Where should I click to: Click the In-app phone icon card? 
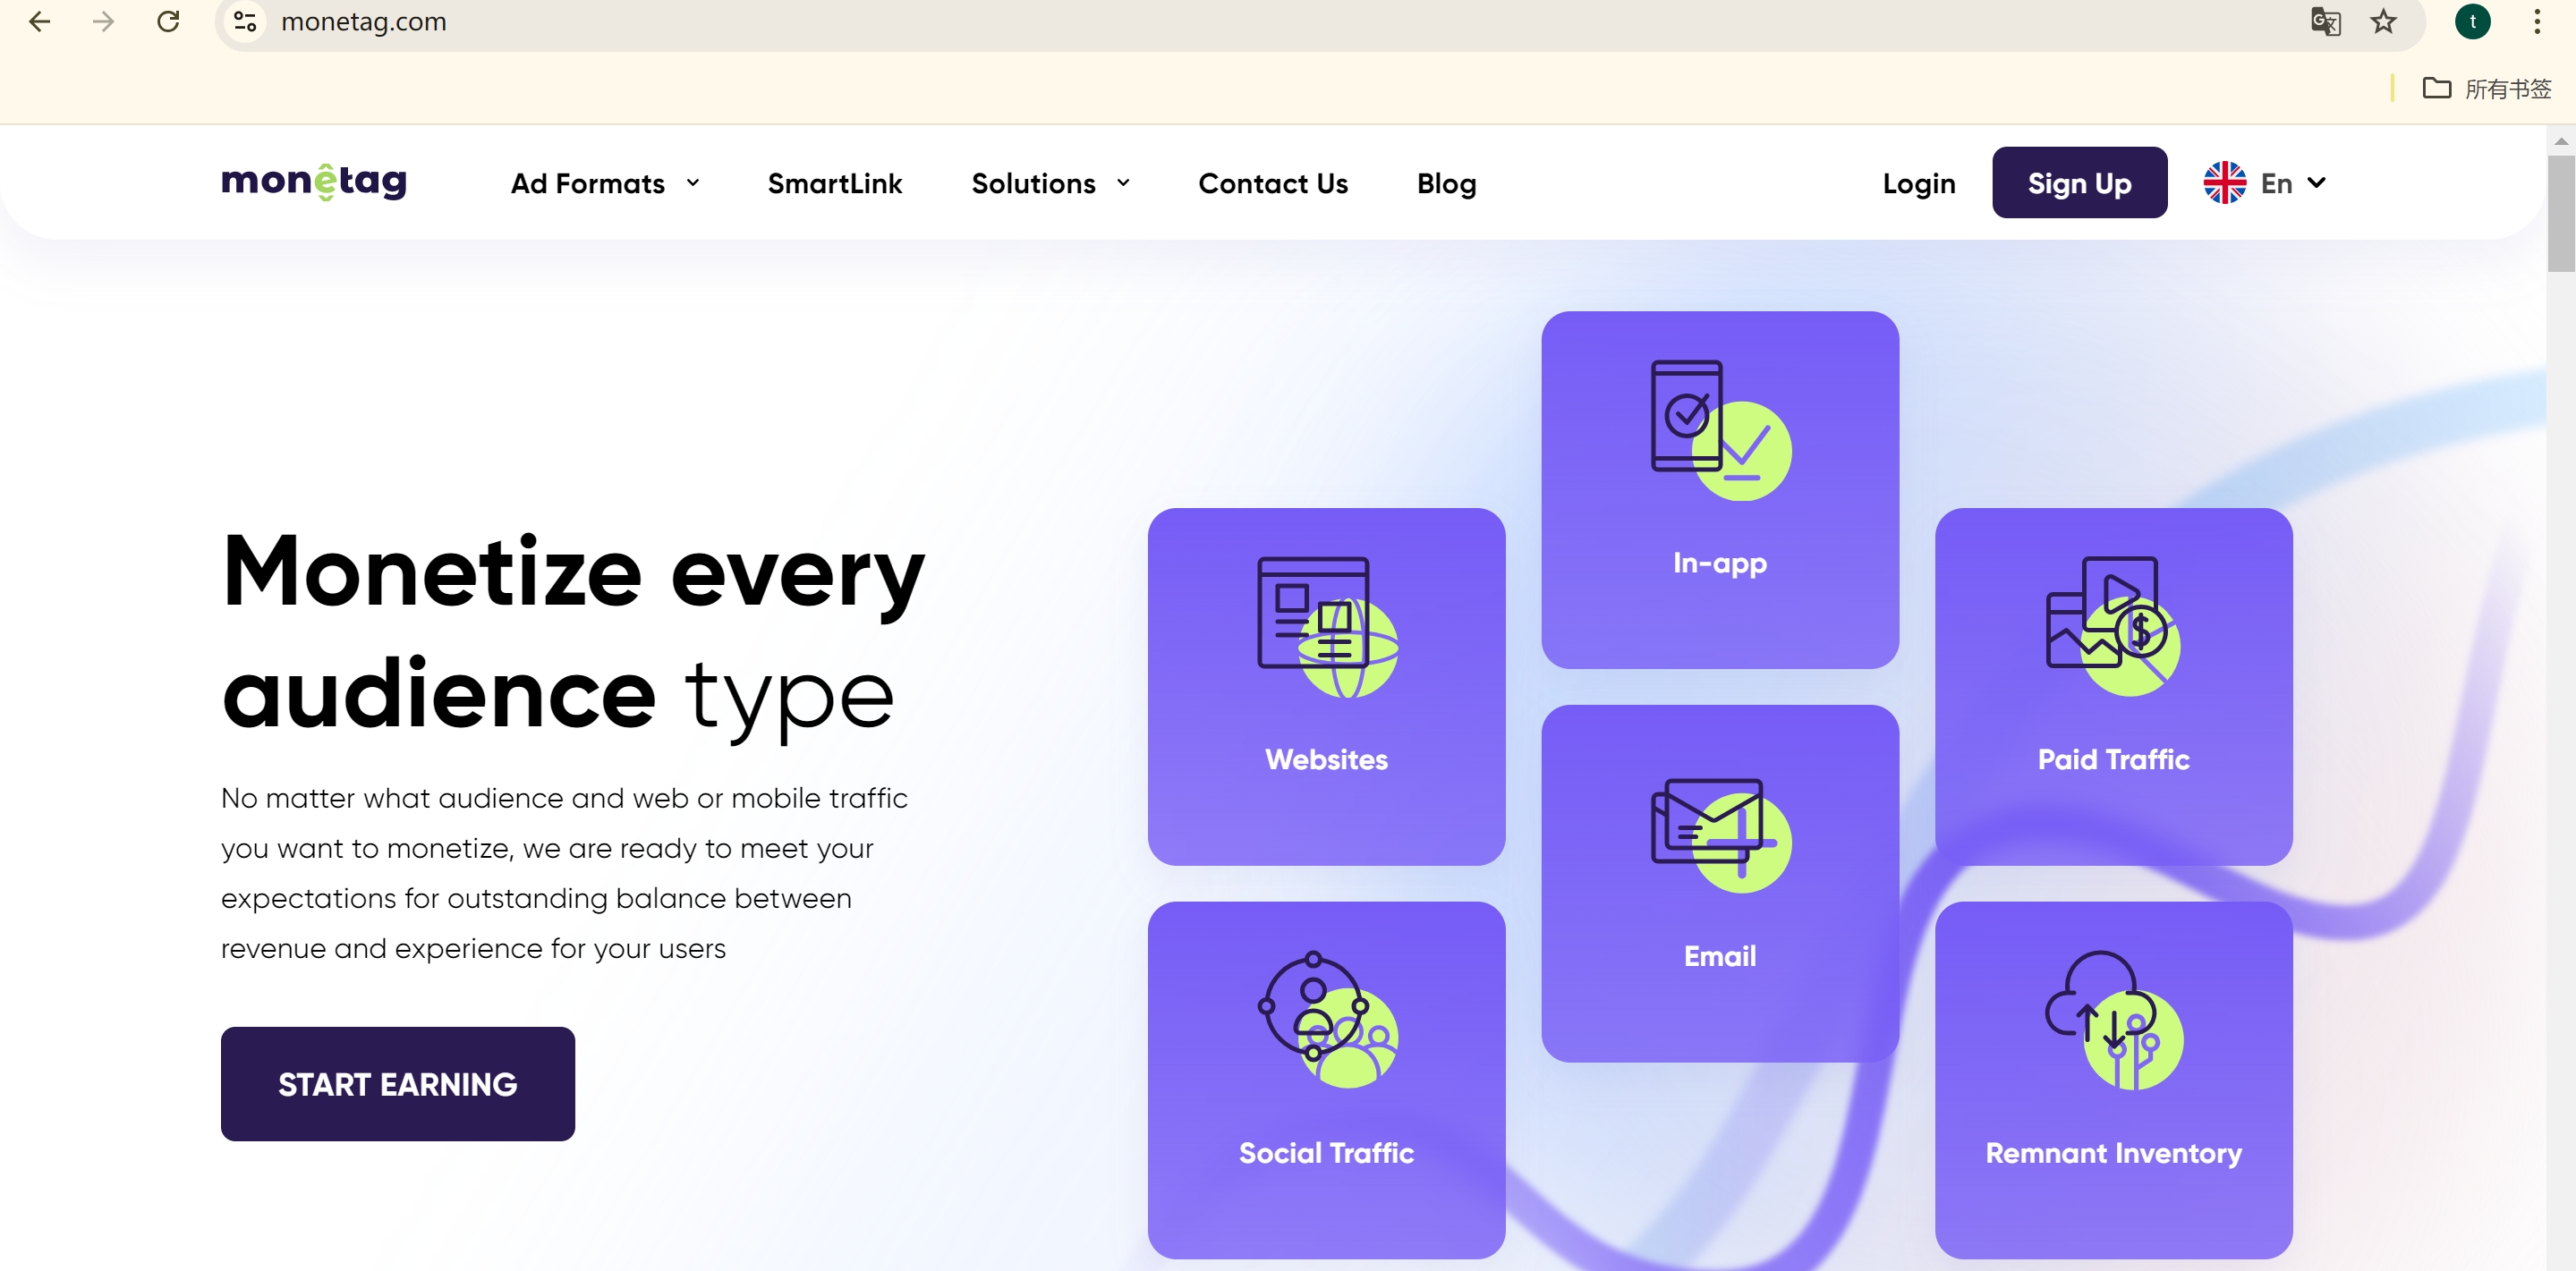[1719, 489]
